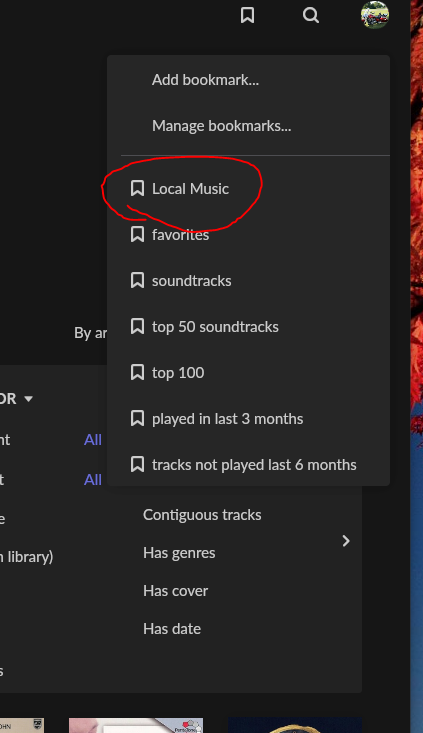Select Has genres filter option

[179, 553]
